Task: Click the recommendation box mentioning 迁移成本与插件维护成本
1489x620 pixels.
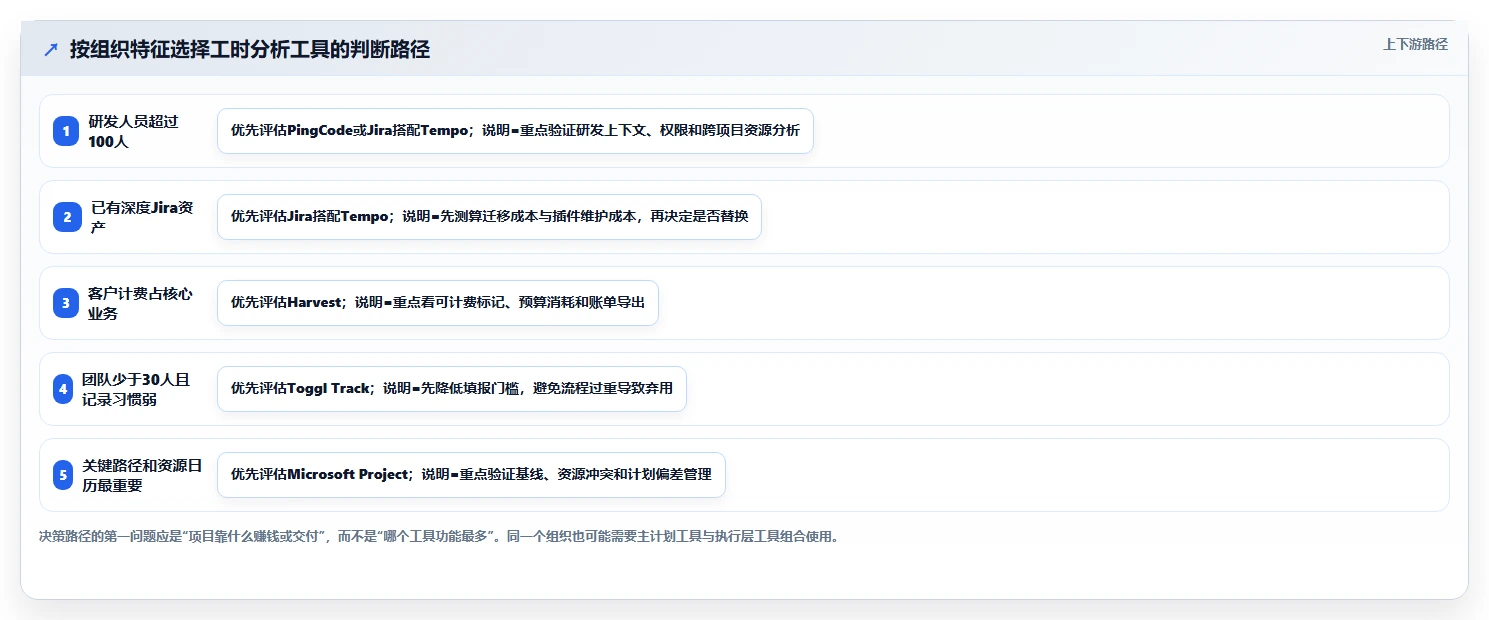Action: click(x=489, y=217)
